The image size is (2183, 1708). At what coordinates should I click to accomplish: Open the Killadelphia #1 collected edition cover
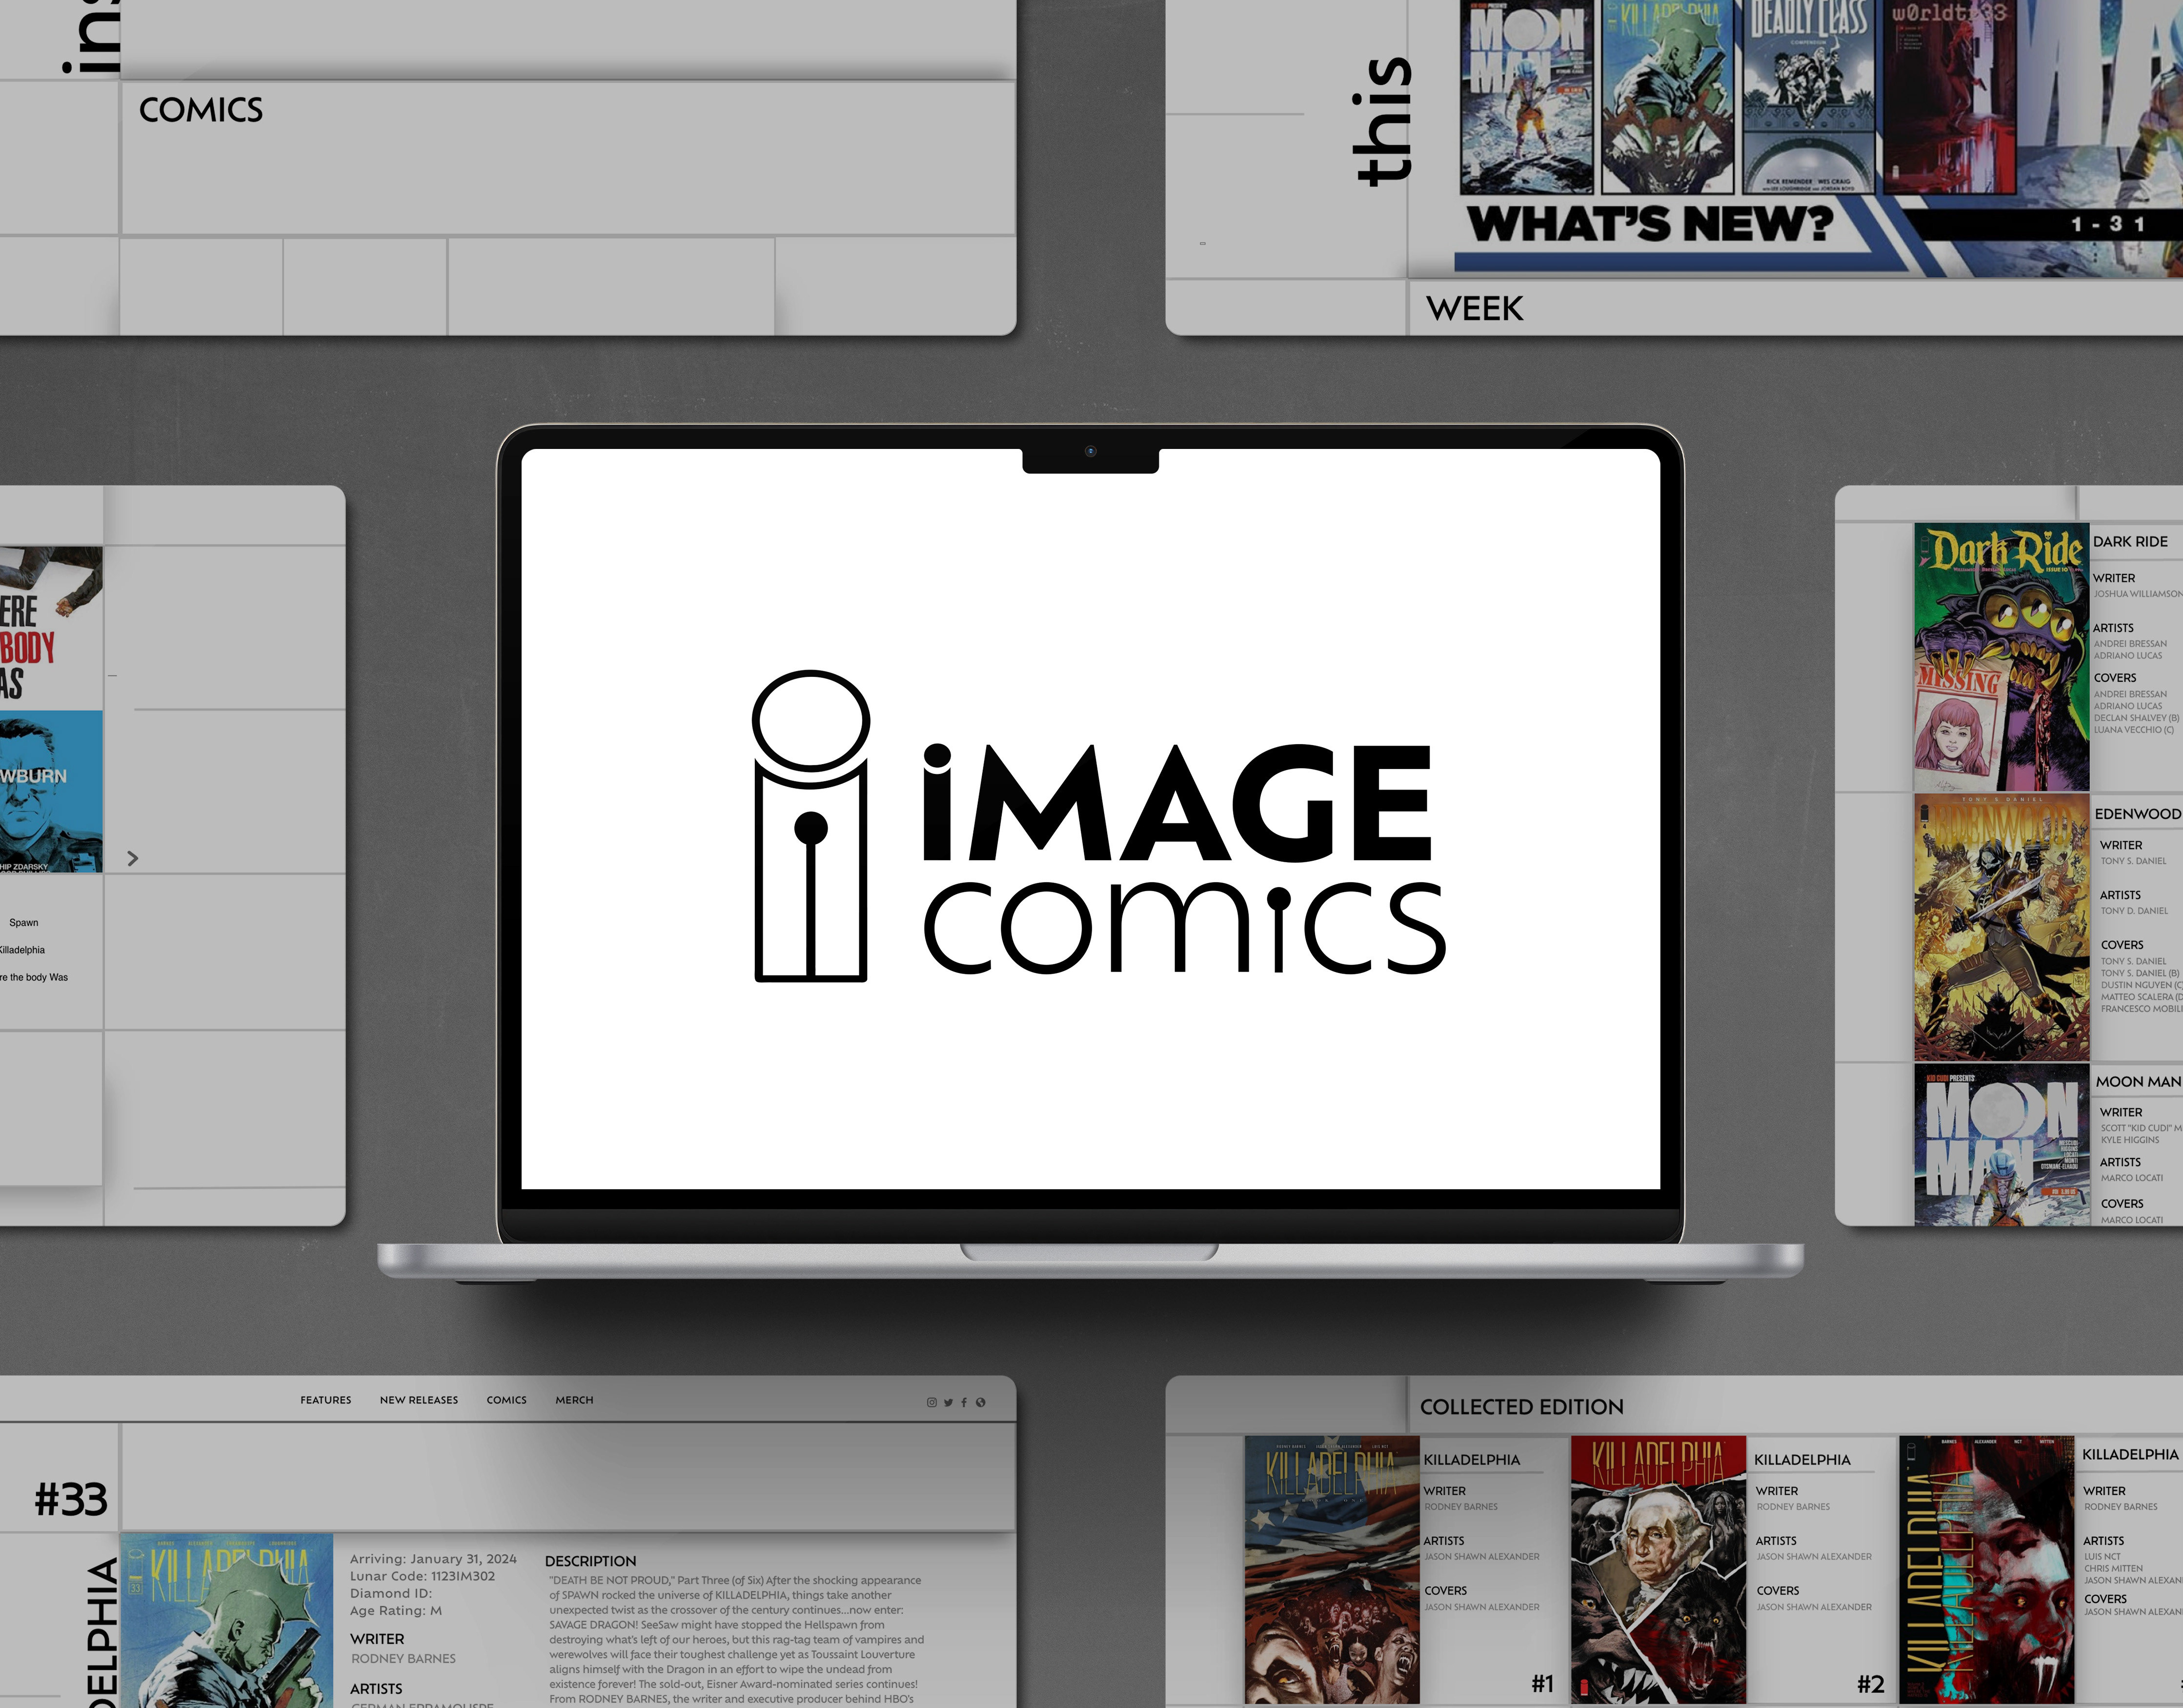(1331, 1570)
